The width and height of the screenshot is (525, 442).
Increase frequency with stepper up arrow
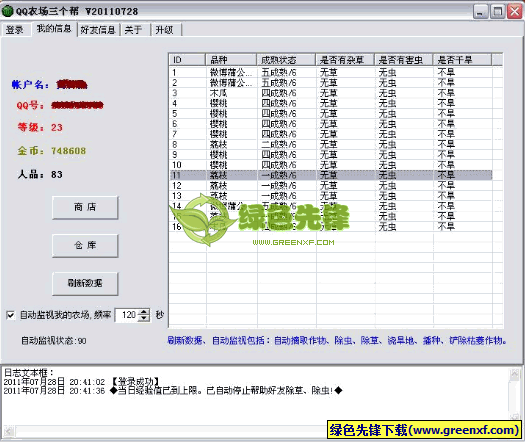tap(144, 312)
